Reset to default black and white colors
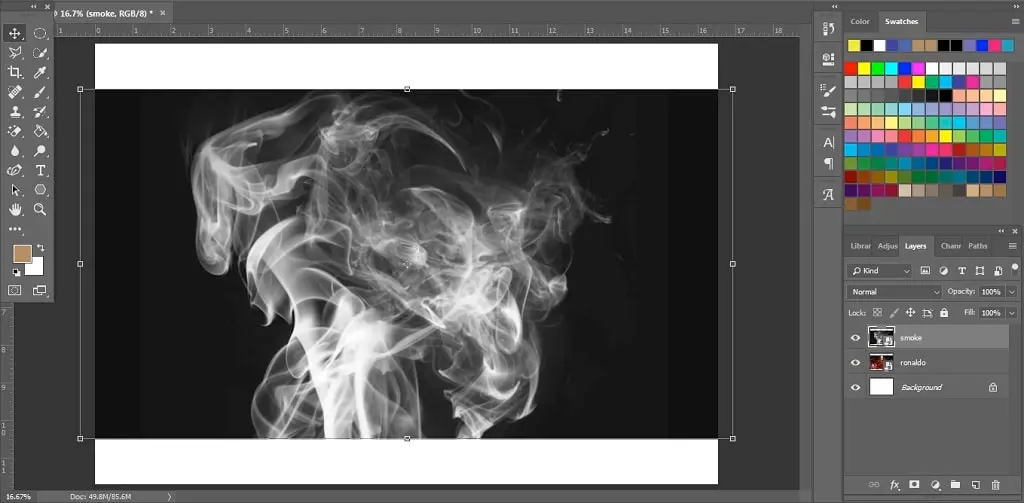 click(16, 272)
